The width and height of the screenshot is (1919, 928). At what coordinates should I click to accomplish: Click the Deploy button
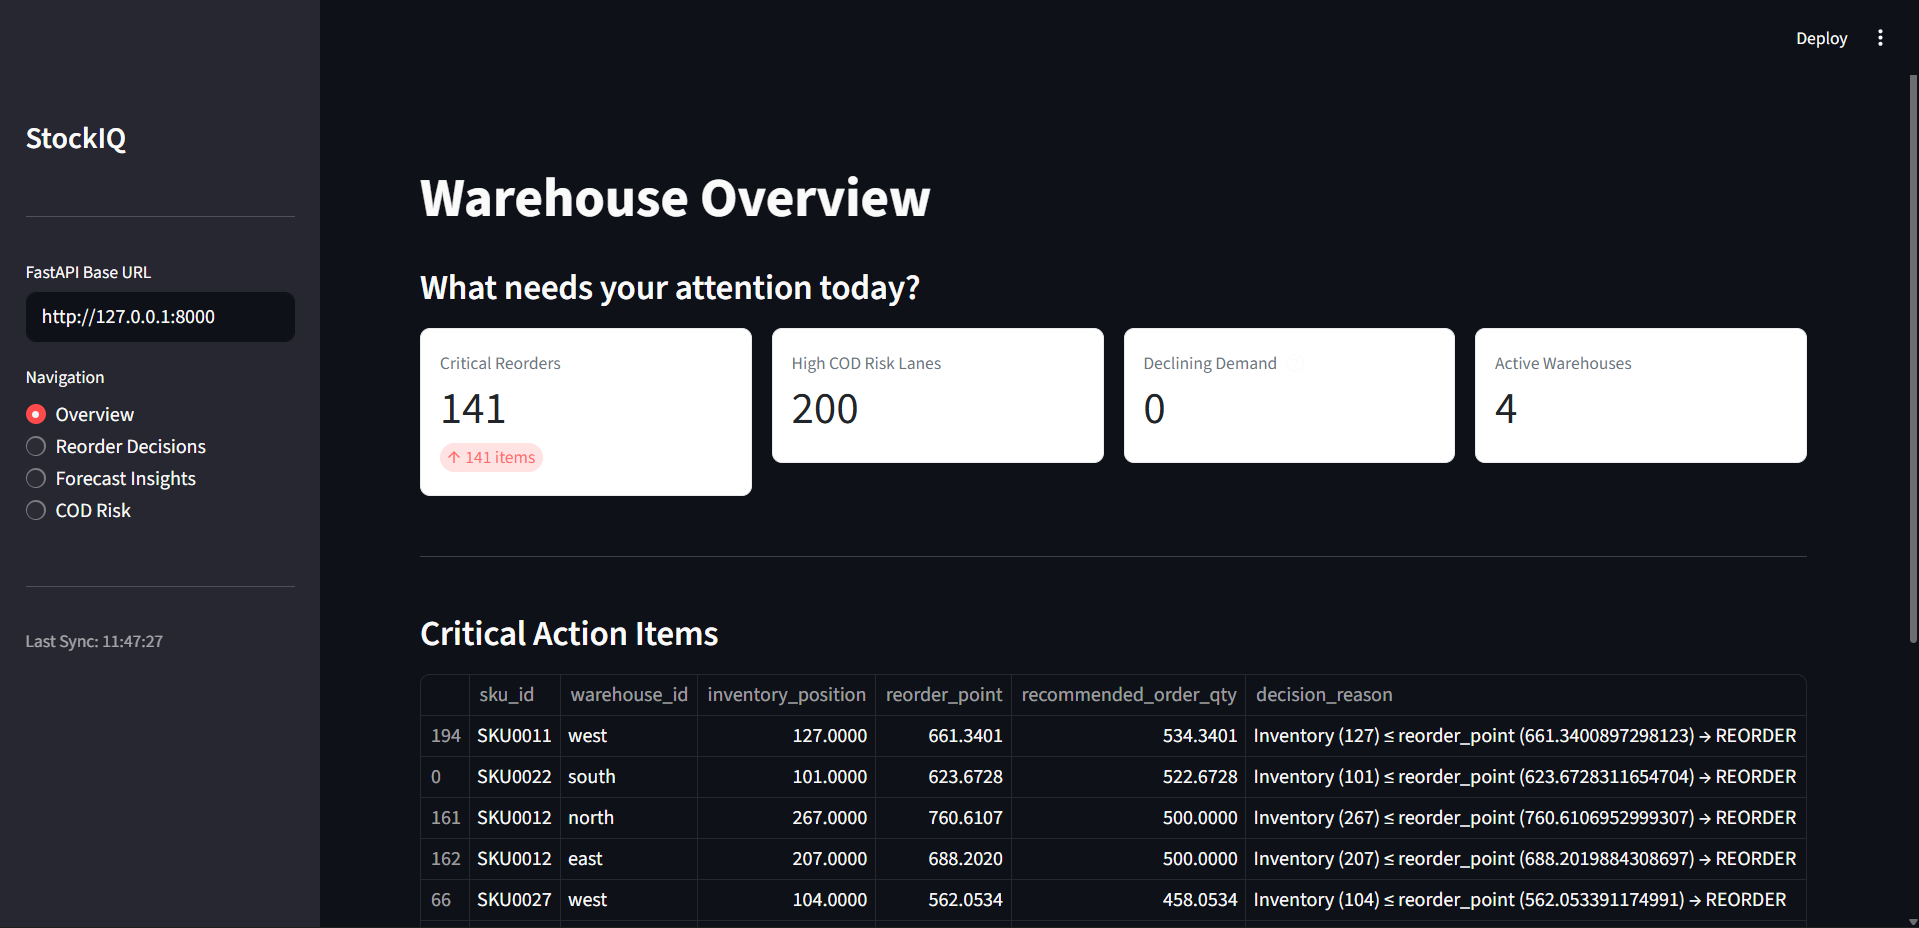[1821, 38]
